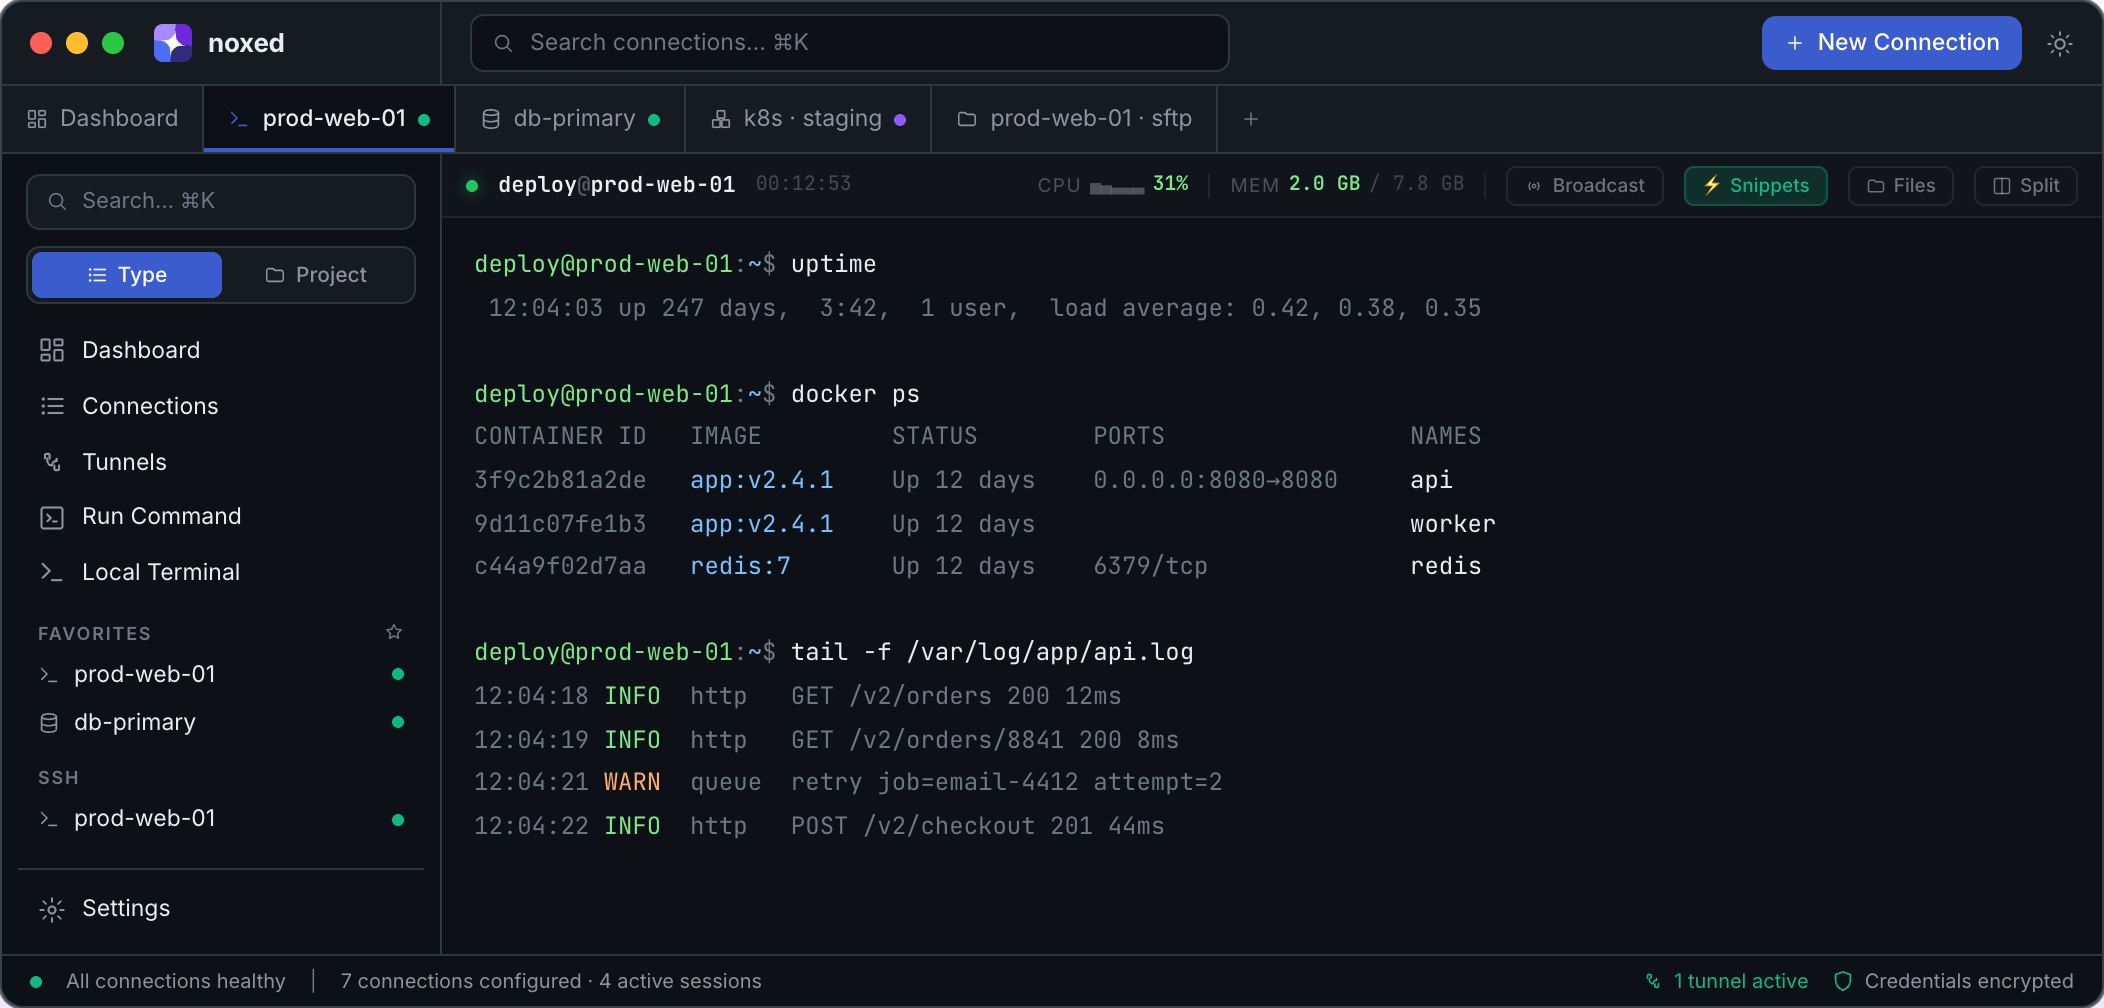Click the Connections list icon
The image size is (2104, 1008).
point(52,406)
